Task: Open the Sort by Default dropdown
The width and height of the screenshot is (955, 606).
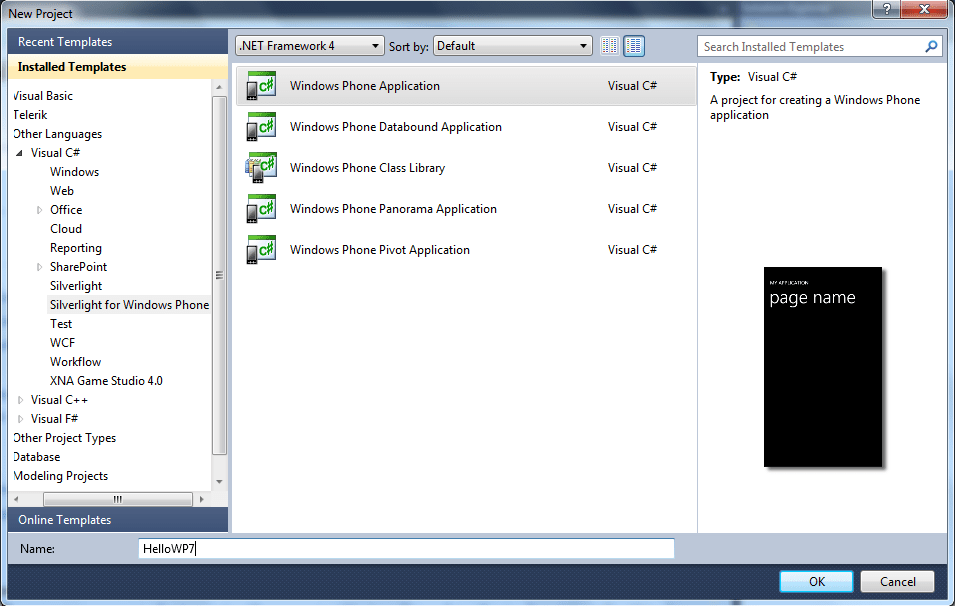Action: point(512,46)
